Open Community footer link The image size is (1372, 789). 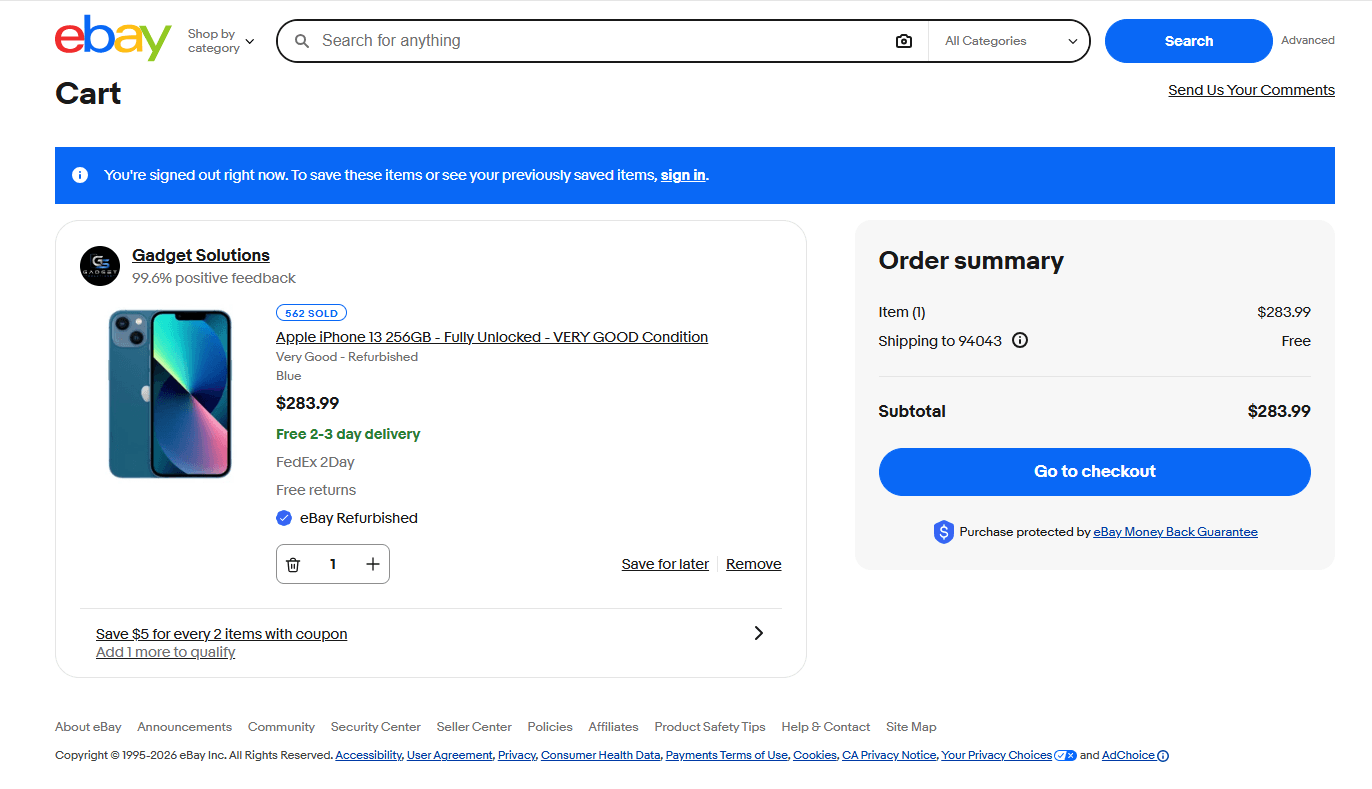281,727
